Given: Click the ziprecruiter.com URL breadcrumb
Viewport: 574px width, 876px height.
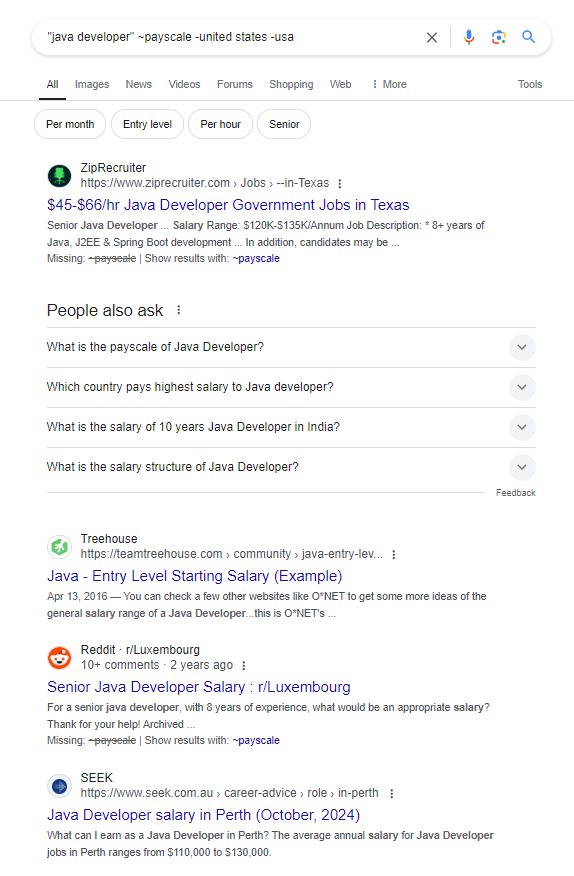Looking at the screenshot, I should coord(205,183).
